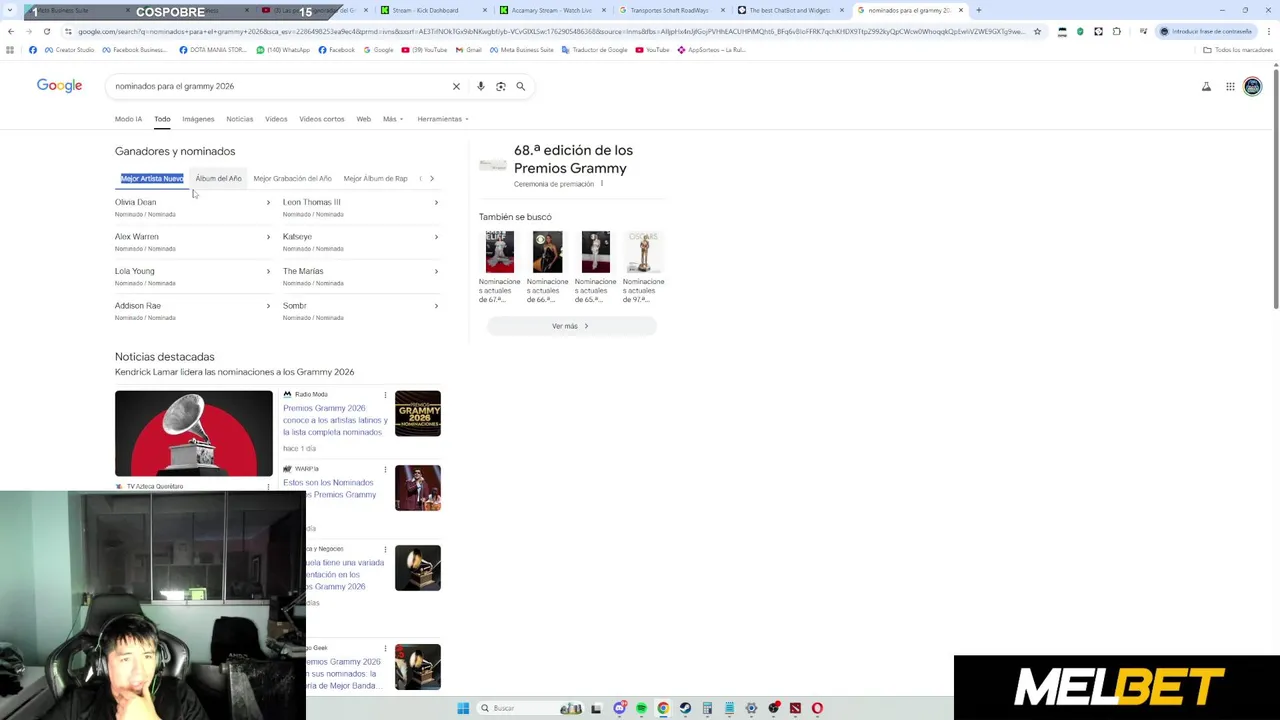Switch to the Noticias tab

pos(240,119)
